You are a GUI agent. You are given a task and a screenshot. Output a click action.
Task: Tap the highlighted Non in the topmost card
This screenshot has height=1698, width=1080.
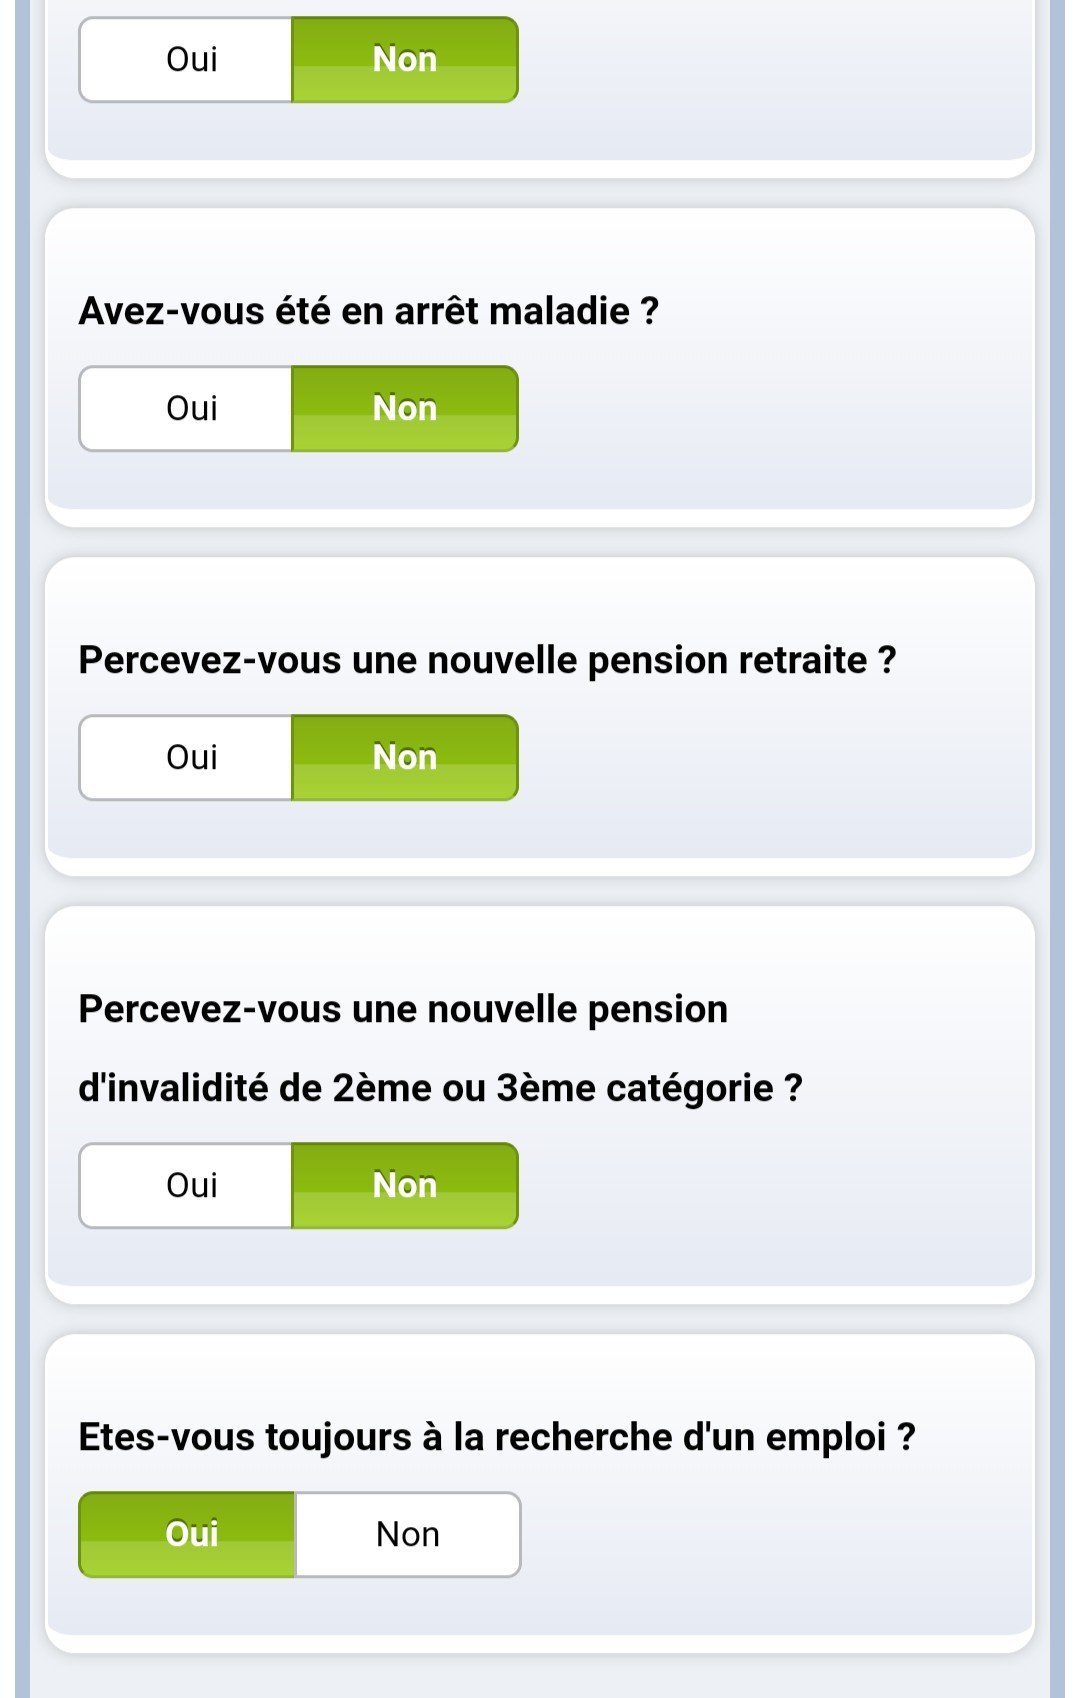coord(405,59)
